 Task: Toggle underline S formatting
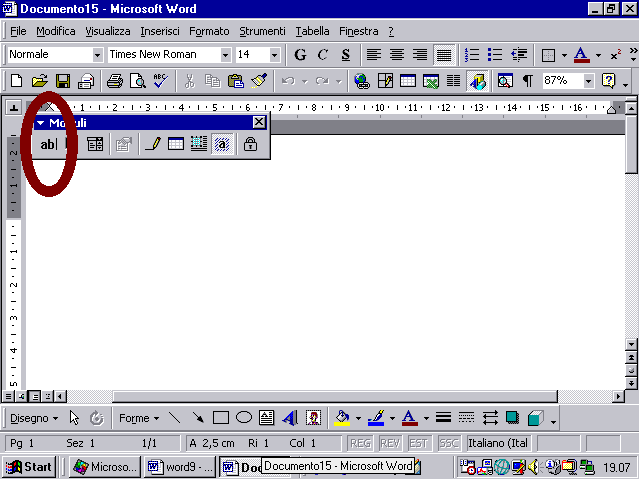tap(346, 55)
